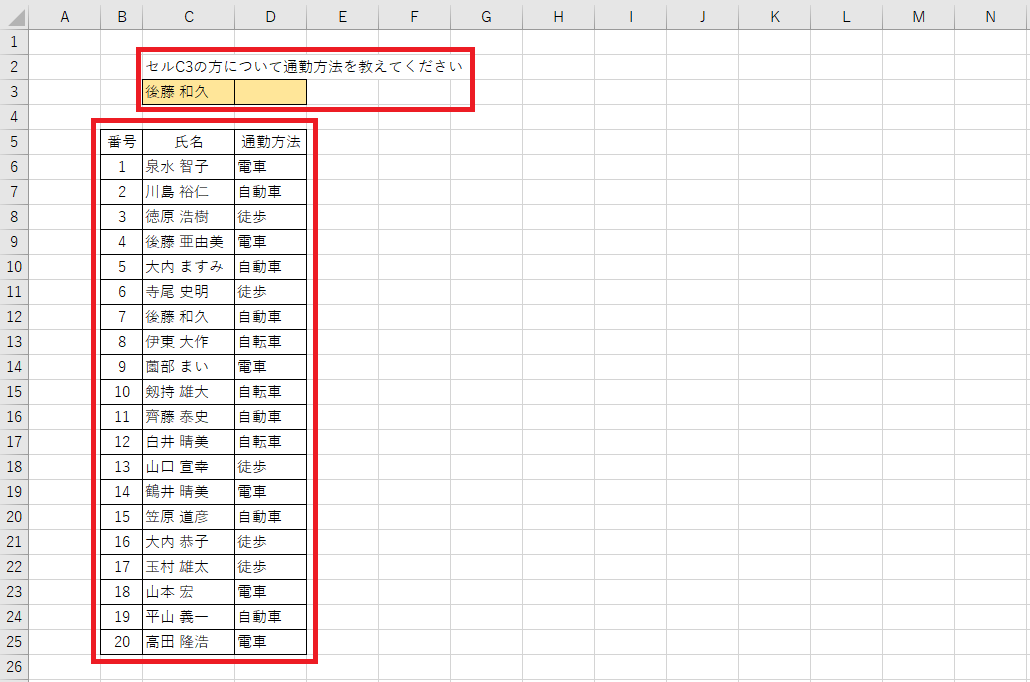This screenshot has width=1030, height=682.
Task: Select row 12 header
Action: point(14,317)
